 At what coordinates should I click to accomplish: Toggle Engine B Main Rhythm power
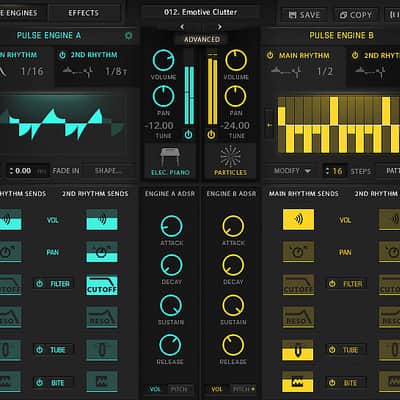(x=270, y=55)
